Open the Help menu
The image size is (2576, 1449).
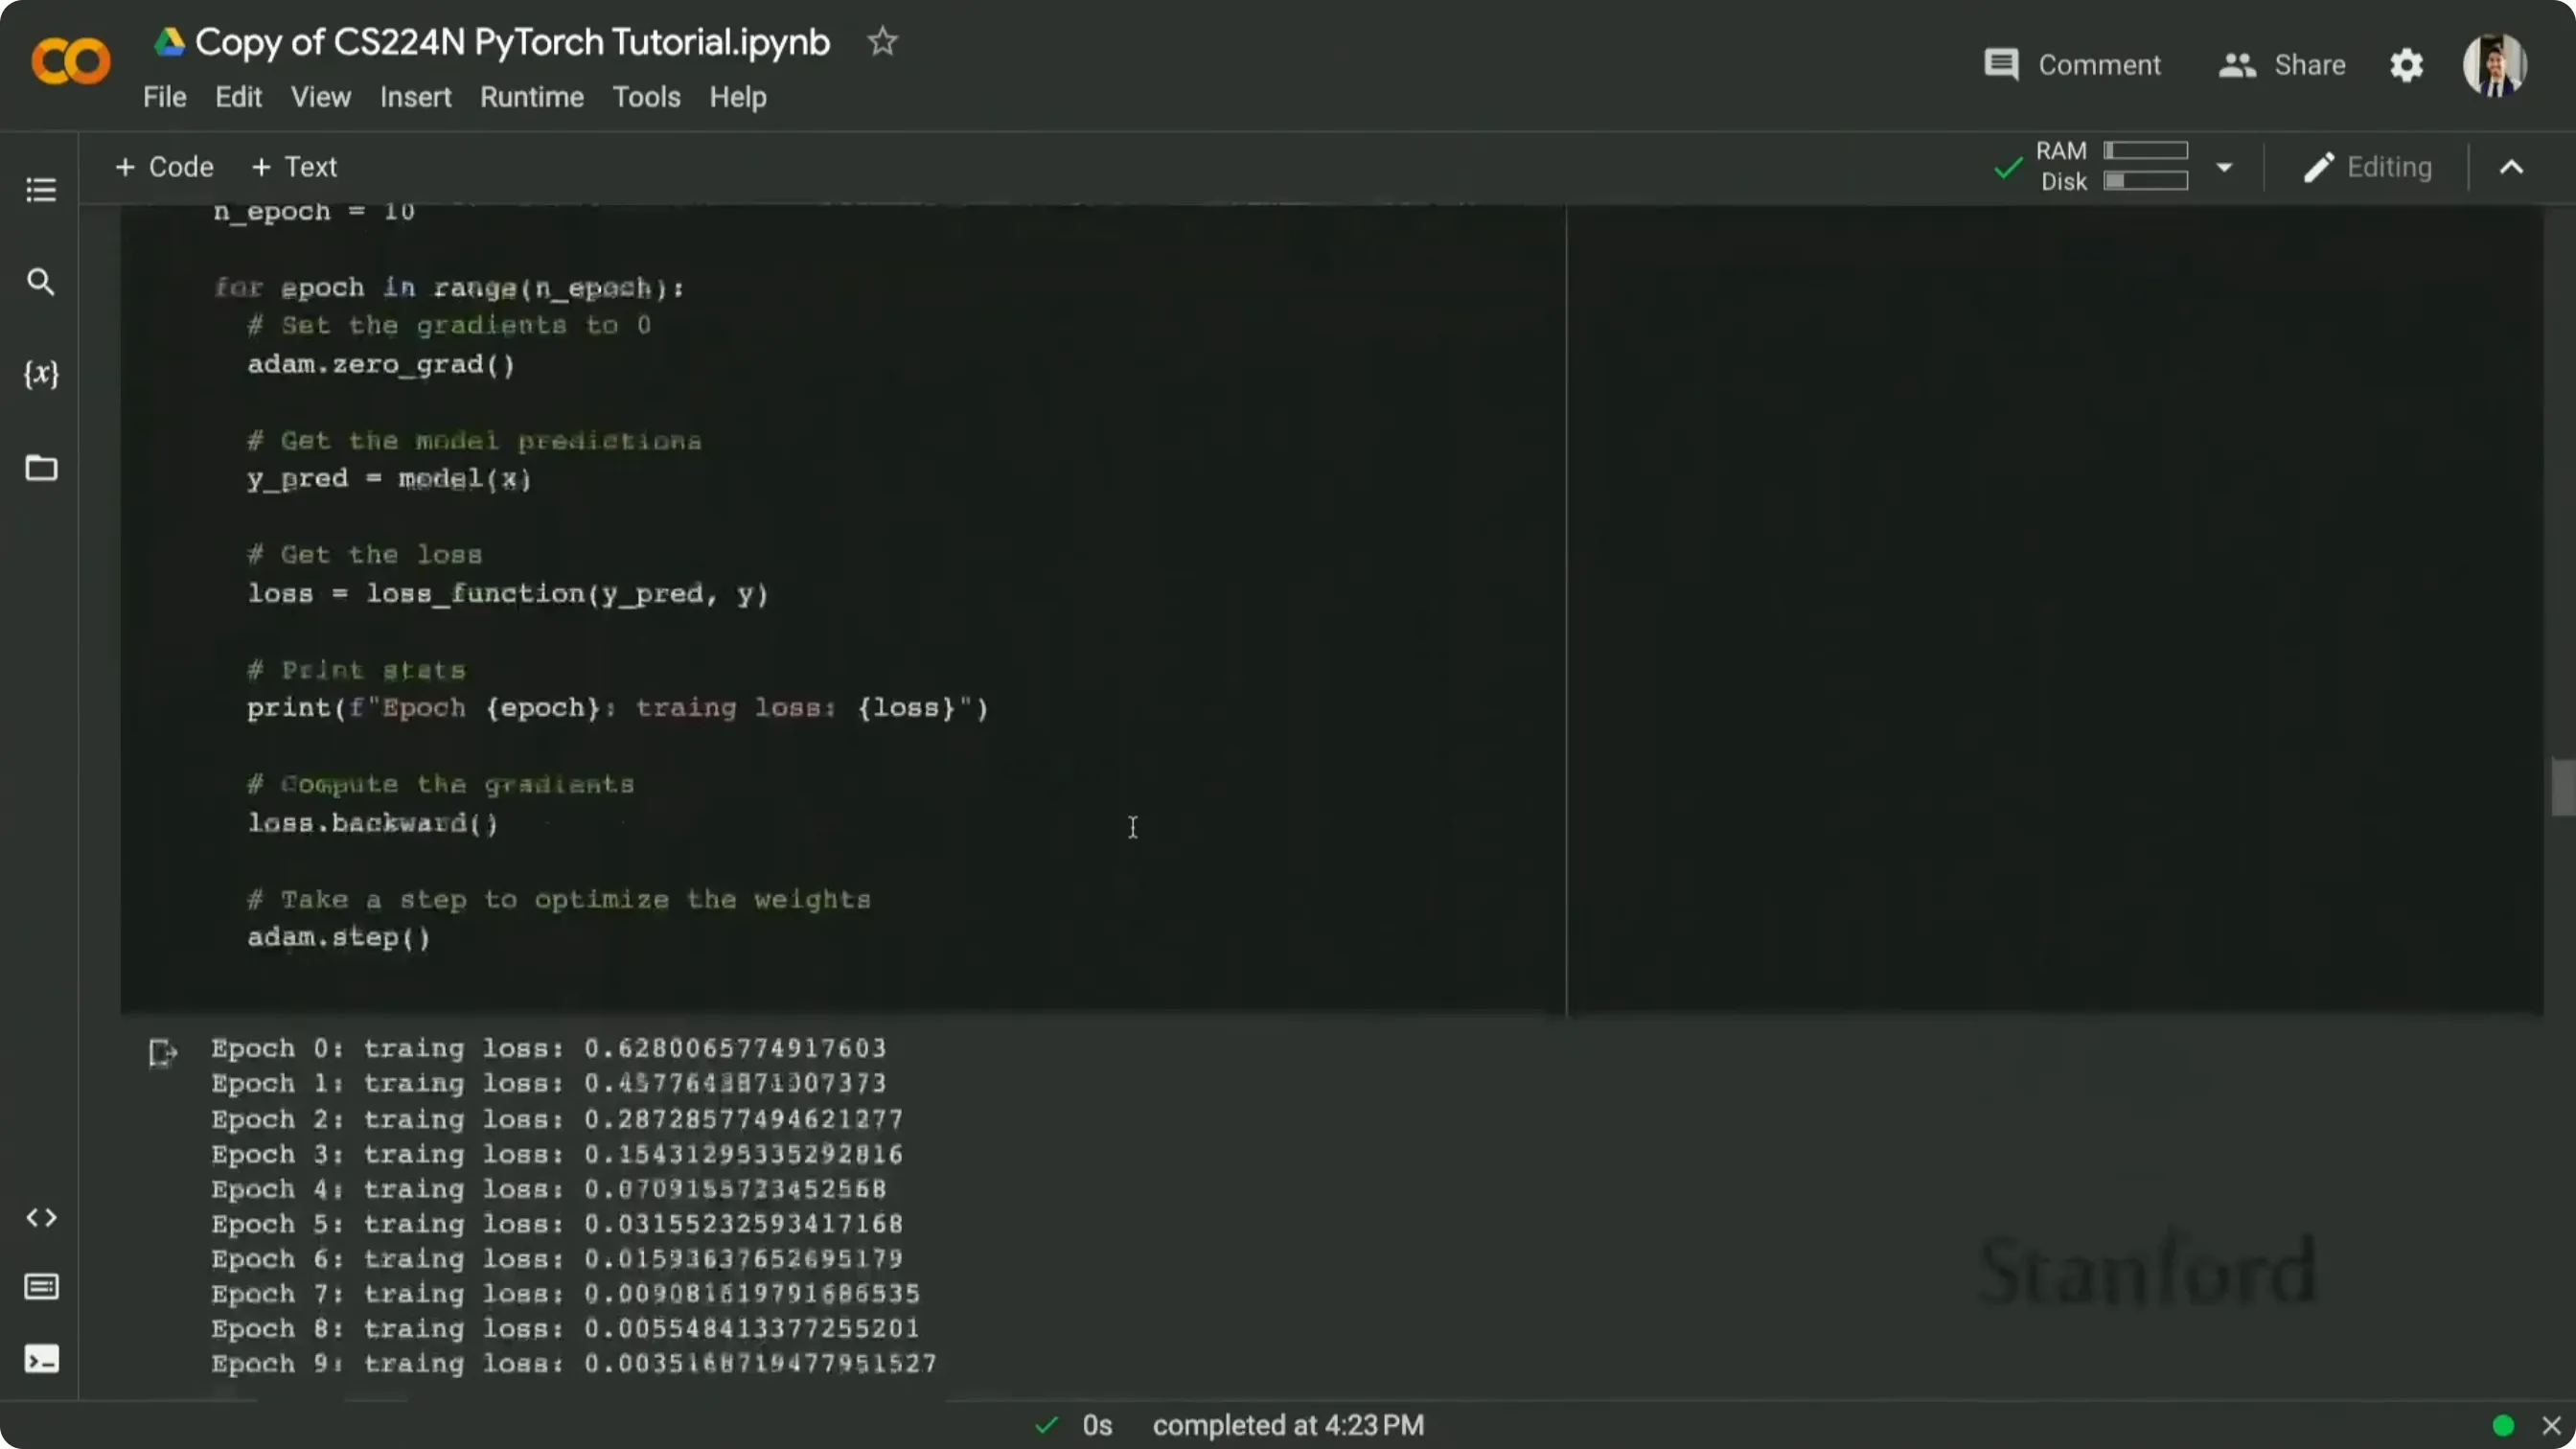tap(738, 97)
